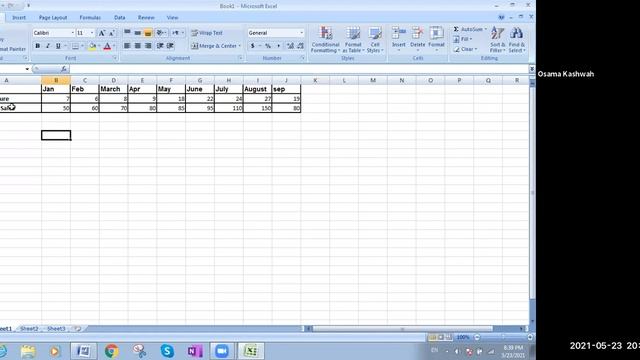The image size is (640, 360).
Task: Open Conditional Formatting
Action: point(325,40)
